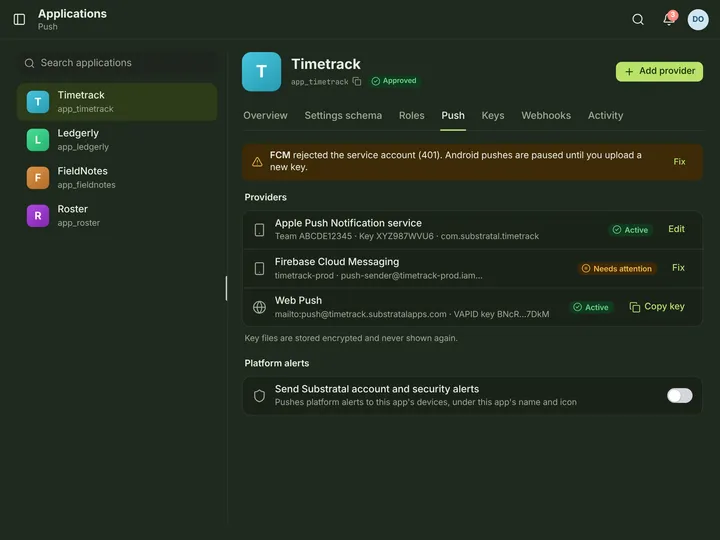
Task: Switch to Settings schema tab
Action: [x=343, y=116]
